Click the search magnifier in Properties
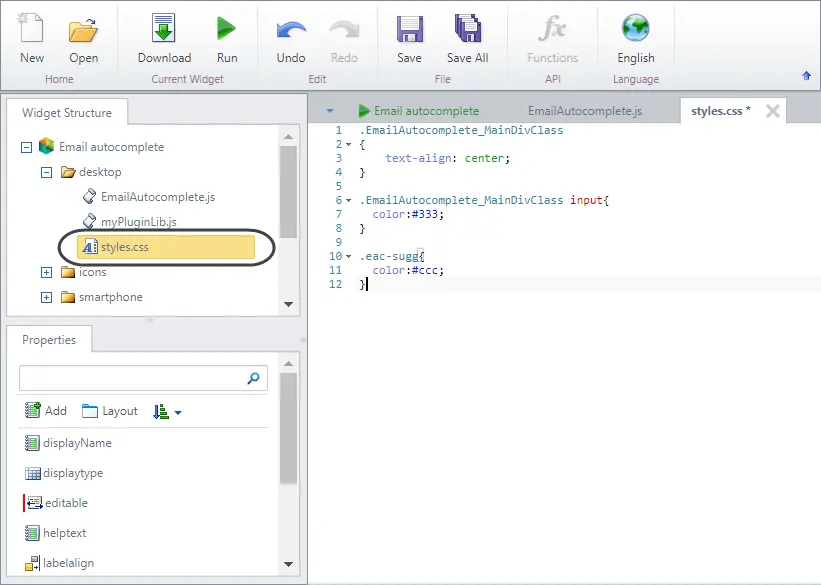The height and width of the screenshot is (585, 821). (x=253, y=378)
